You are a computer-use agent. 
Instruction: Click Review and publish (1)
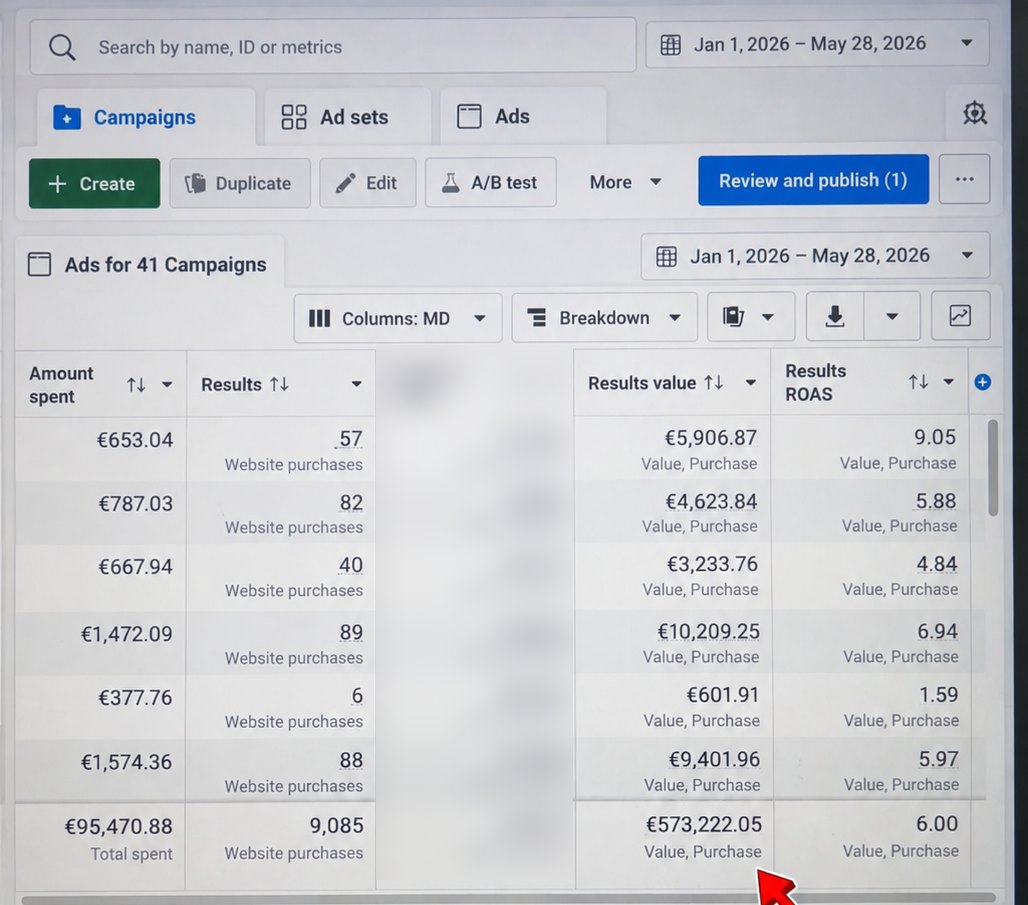813,180
